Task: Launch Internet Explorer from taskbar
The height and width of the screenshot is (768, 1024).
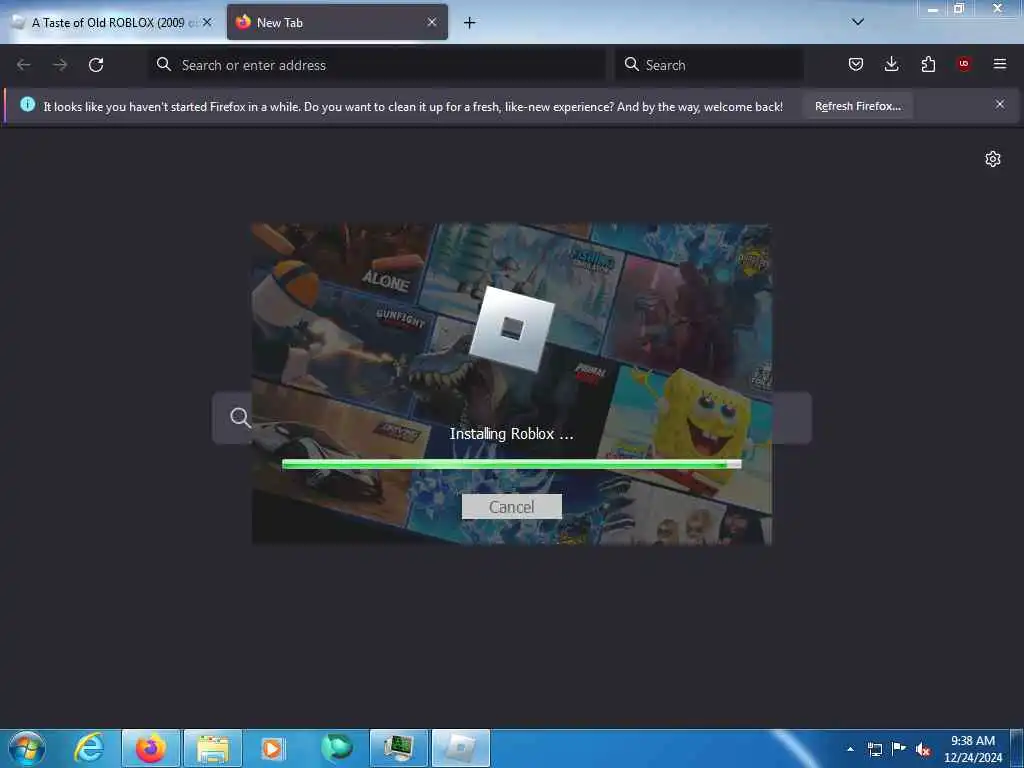Action: pos(89,748)
